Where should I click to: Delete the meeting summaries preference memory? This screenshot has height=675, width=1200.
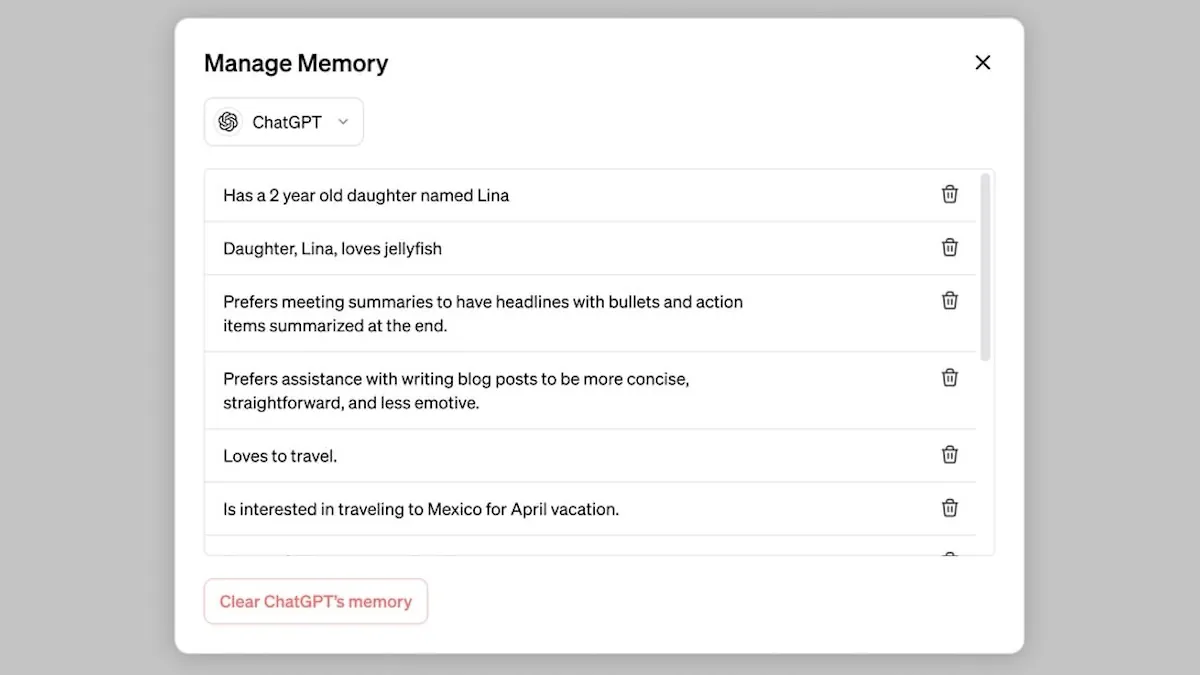click(949, 300)
